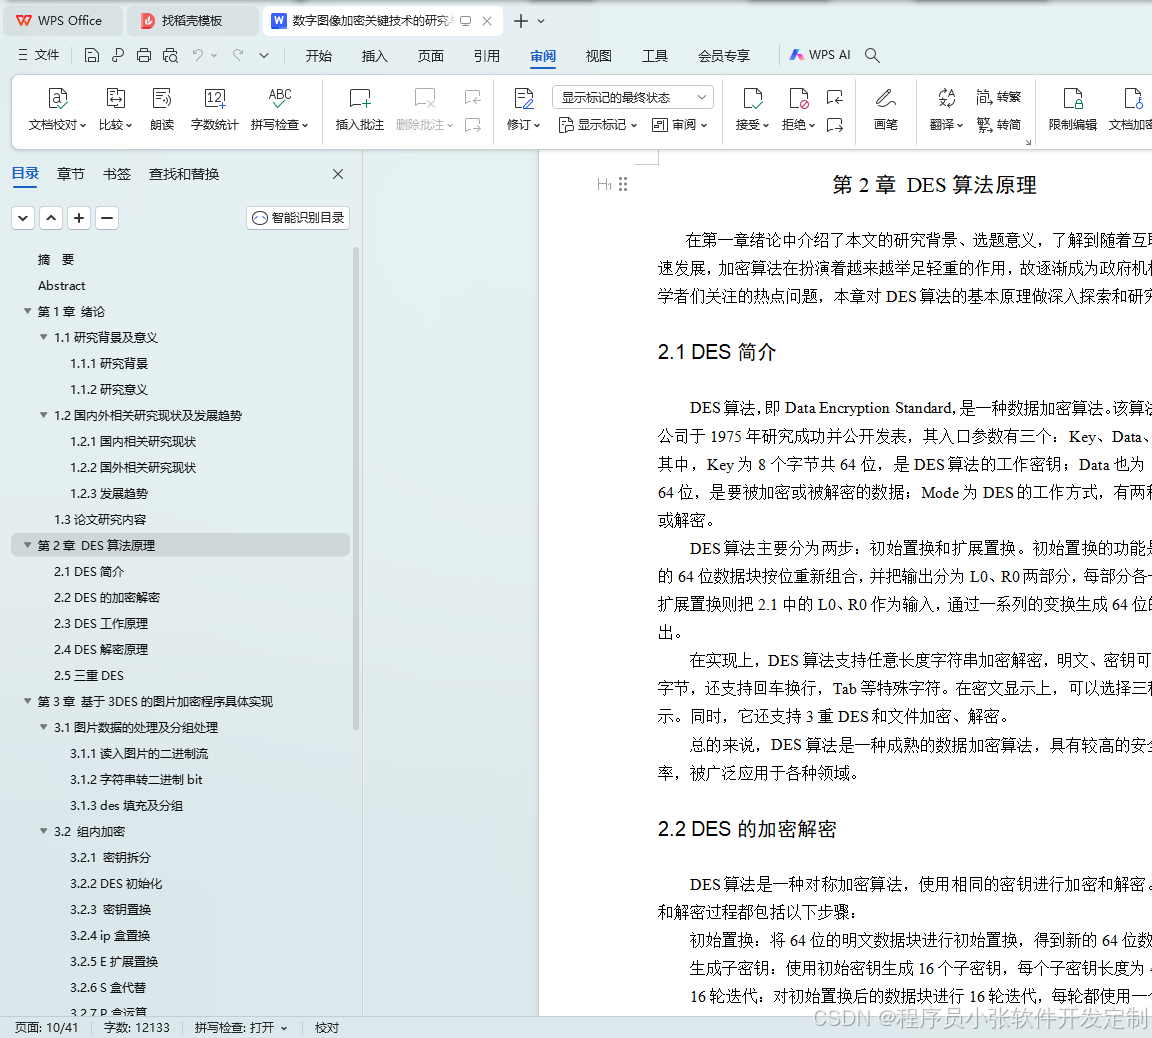This screenshot has height=1038, width=1152.
Task: Click 页面: 10/41 in status bar
Action: (46, 1028)
